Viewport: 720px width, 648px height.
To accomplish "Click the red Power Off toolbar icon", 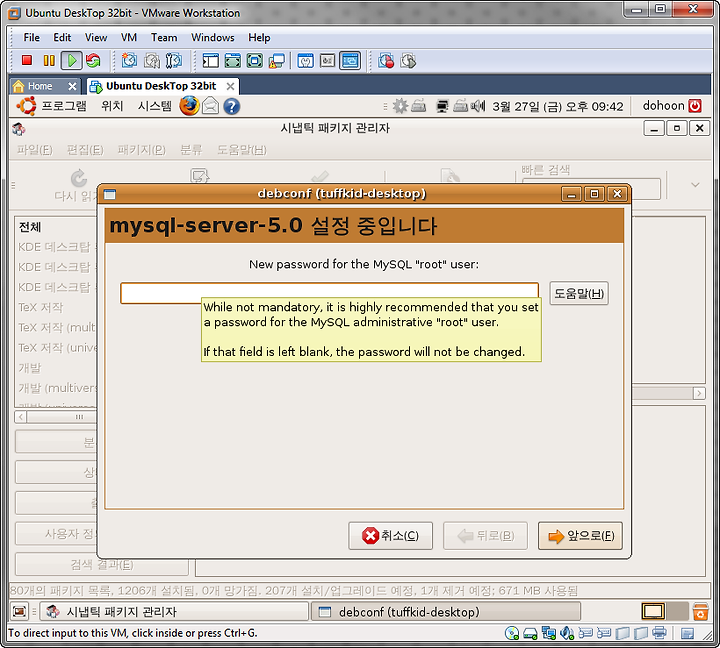I will click(x=27, y=60).
